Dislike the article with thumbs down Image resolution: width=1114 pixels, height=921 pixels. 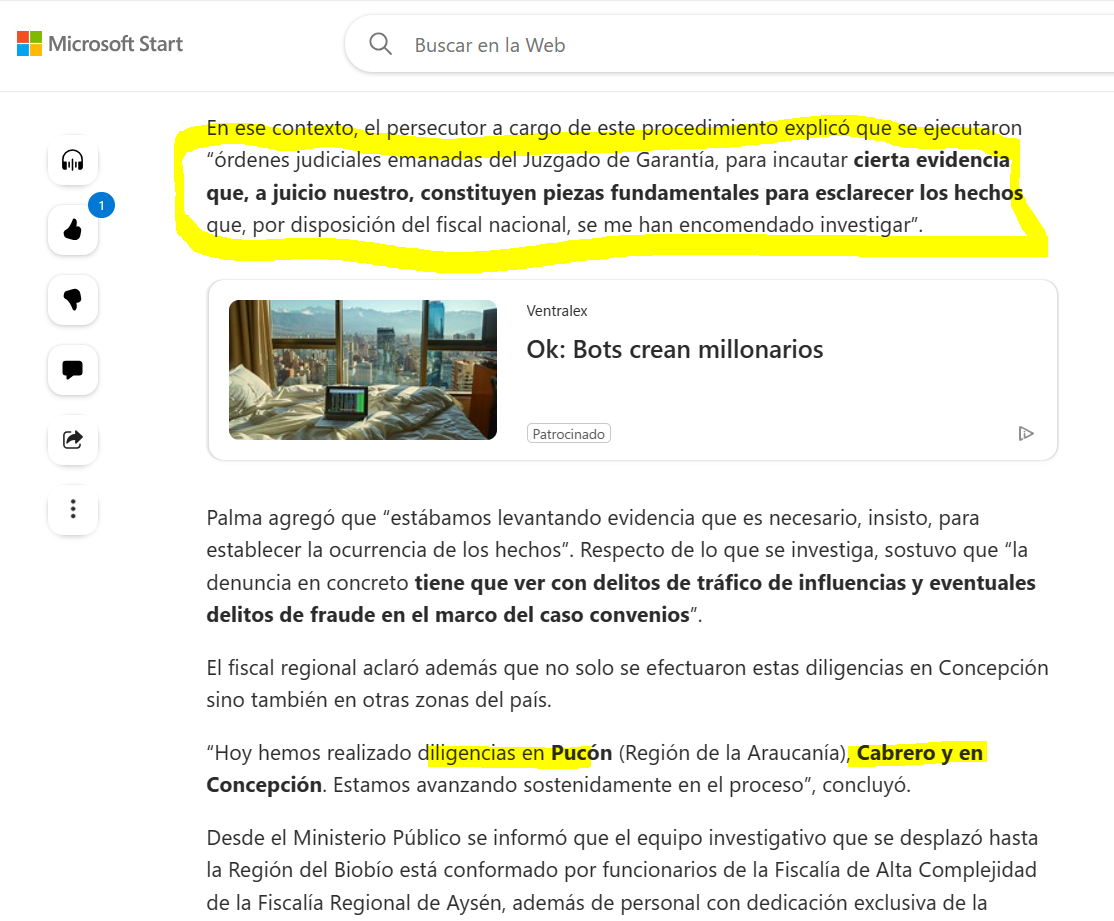[72, 299]
